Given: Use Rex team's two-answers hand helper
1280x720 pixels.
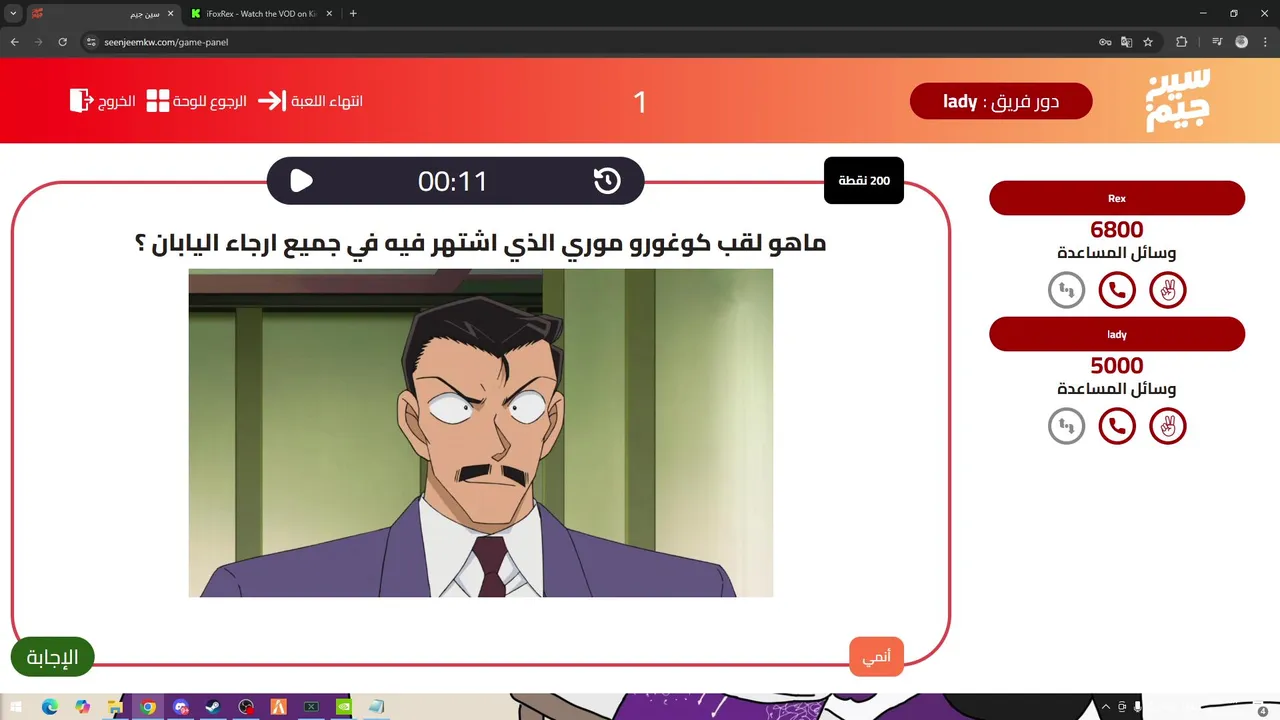Looking at the screenshot, I should [1168, 290].
